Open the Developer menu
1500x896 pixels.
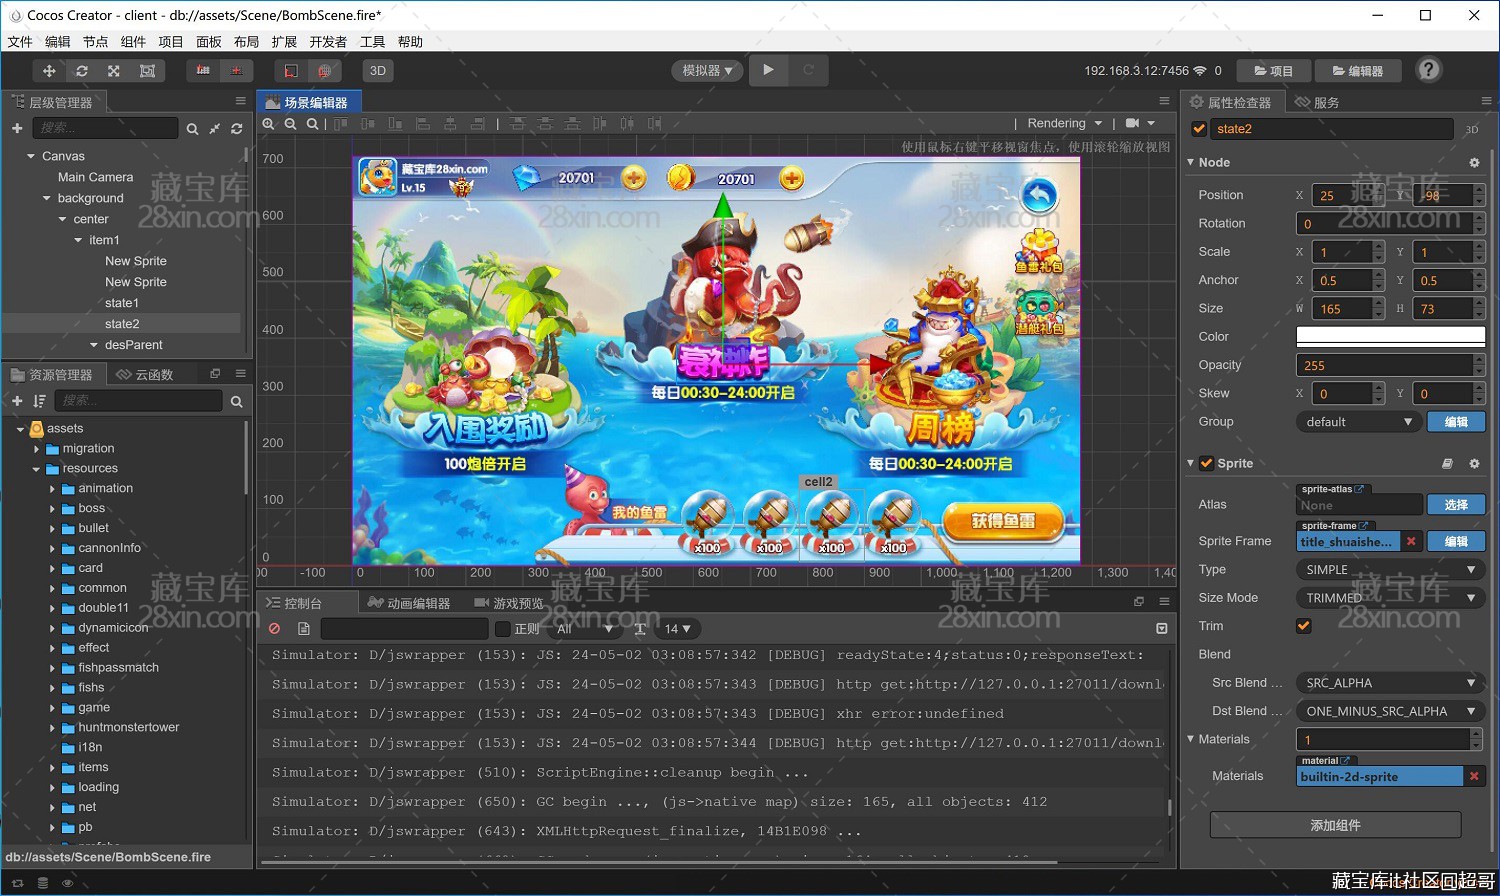328,41
